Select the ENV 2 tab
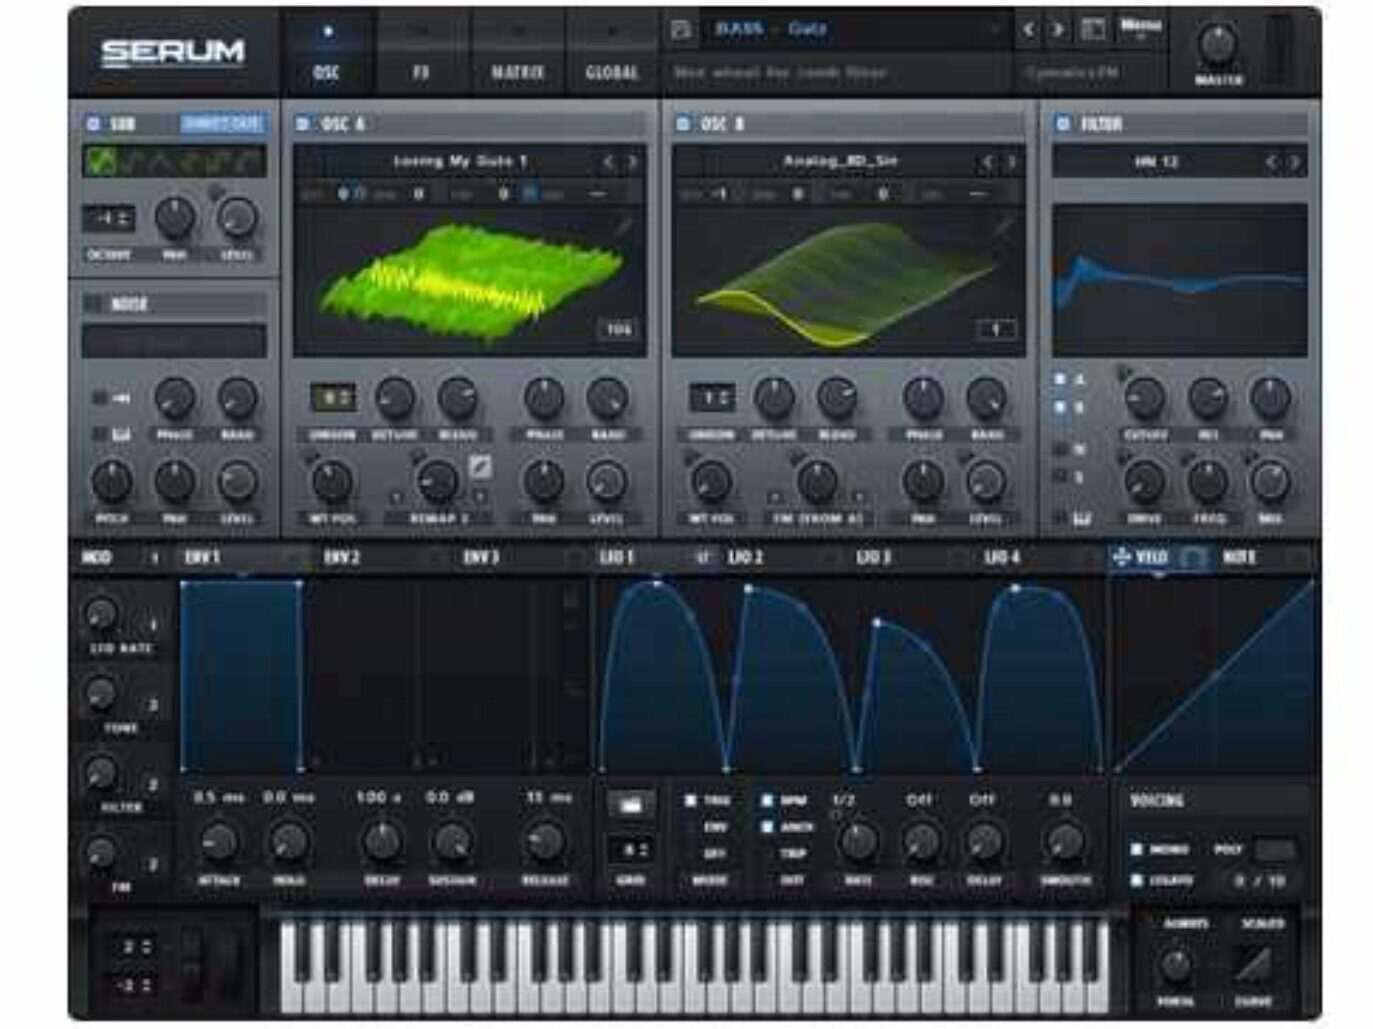1373x1029 pixels. tap(343, 557)
